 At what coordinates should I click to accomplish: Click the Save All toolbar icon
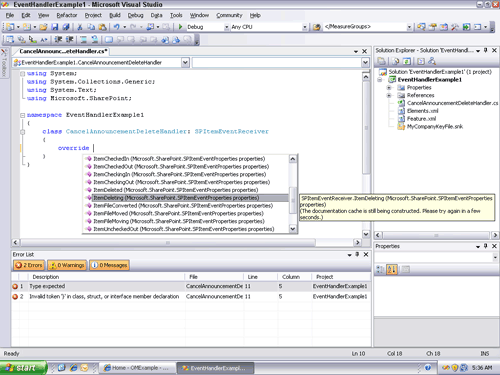coord(66,27)
